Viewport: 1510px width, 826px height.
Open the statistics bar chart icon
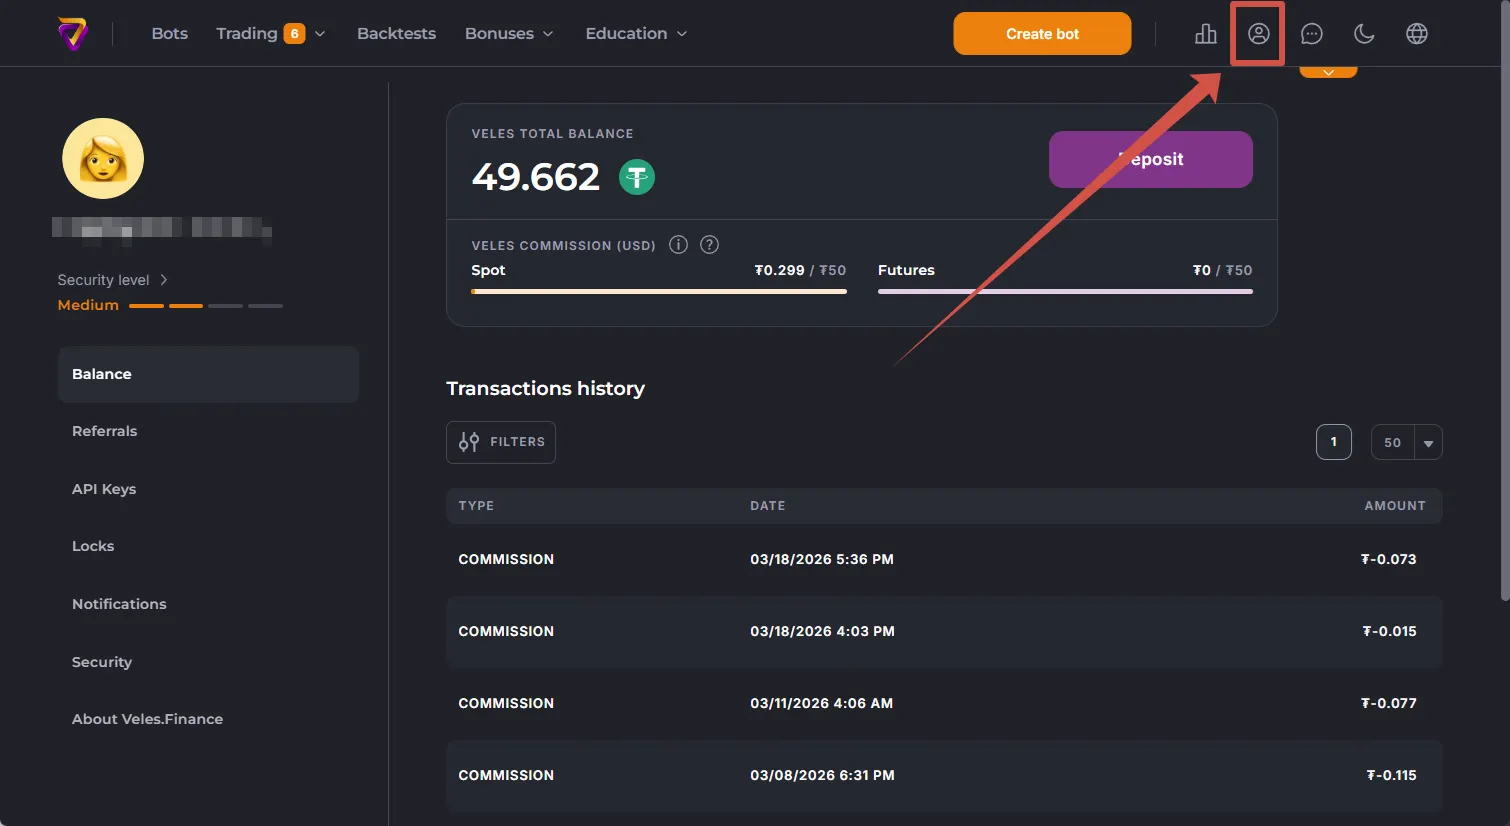1206,34
